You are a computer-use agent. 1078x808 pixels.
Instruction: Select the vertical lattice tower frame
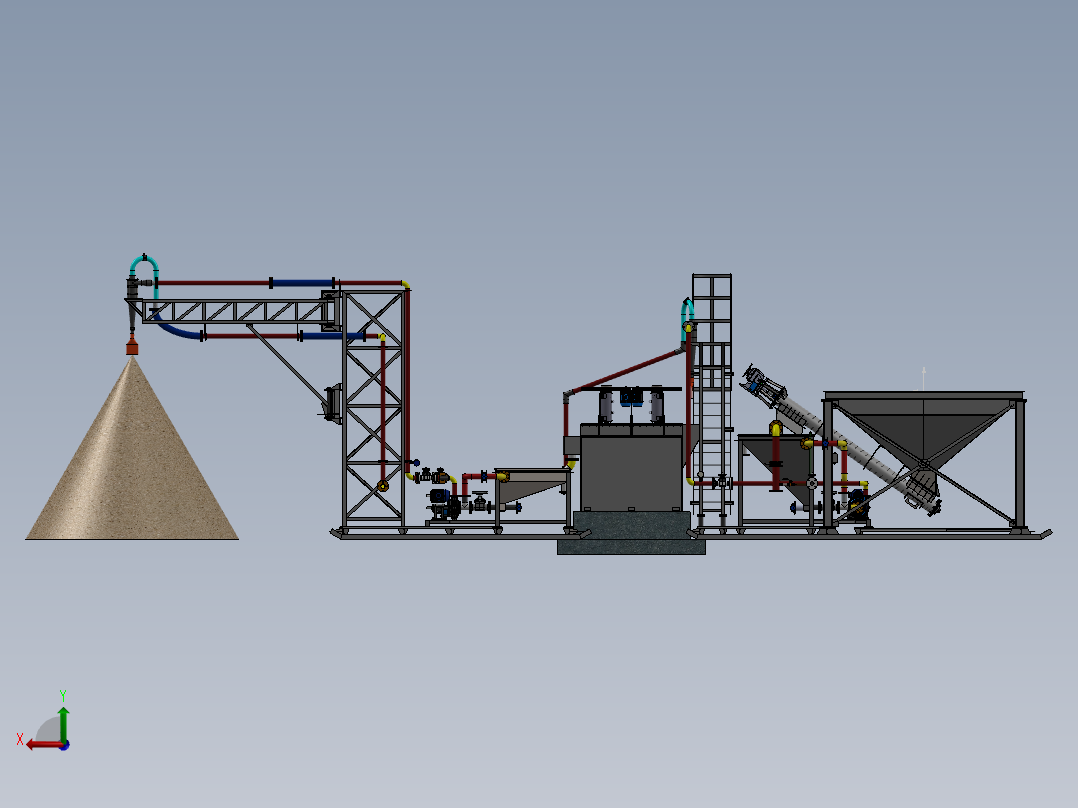pyautogui.click(x=373, y=409)
